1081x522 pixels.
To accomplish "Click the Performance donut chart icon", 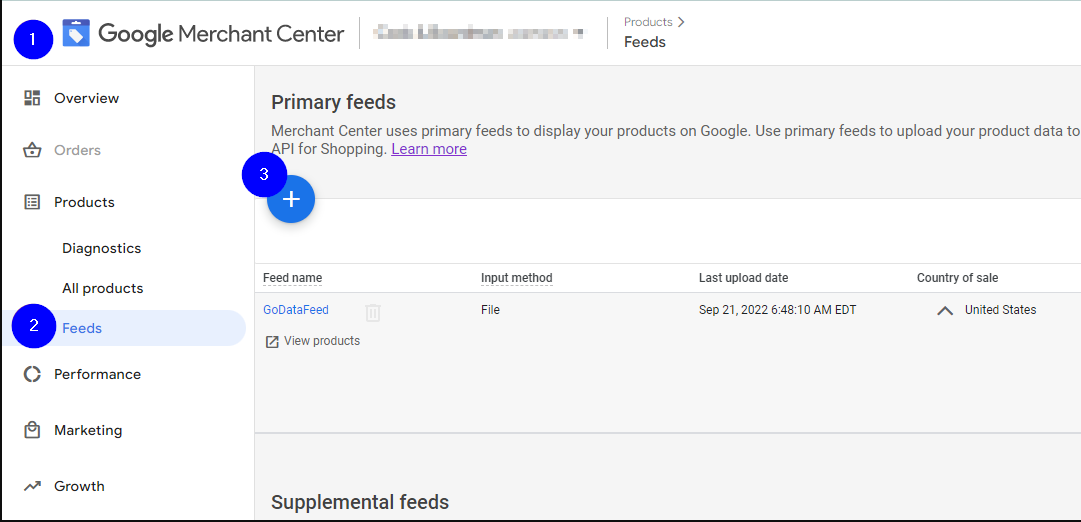I will tap(32, 374).
